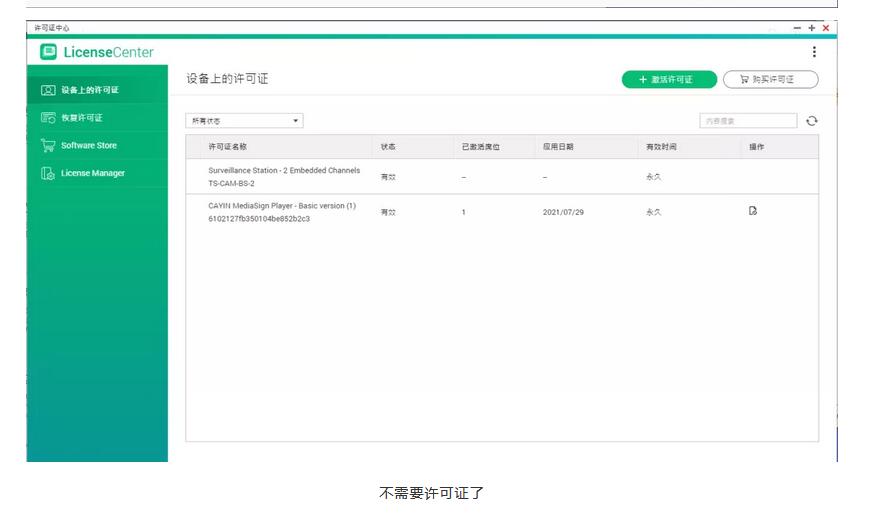The height and width of the screenshot is (524, 869).
Task: Click 有效 status in CAYIN MediaSign row
Action: click(388, 212)
